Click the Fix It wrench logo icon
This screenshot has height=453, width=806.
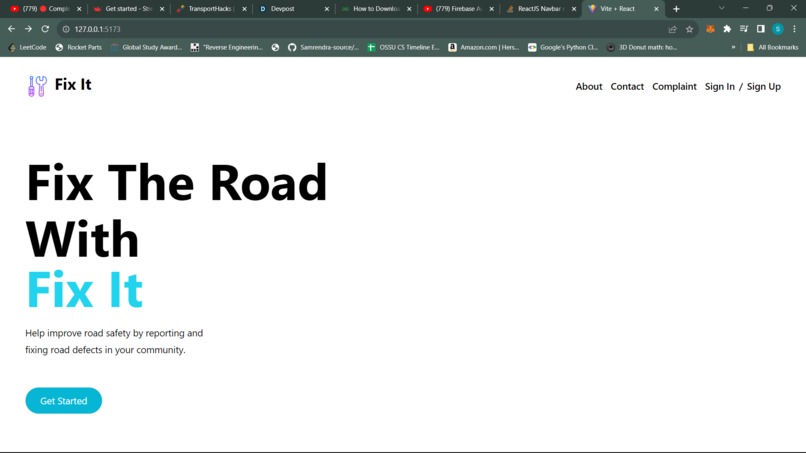(37, 86)
